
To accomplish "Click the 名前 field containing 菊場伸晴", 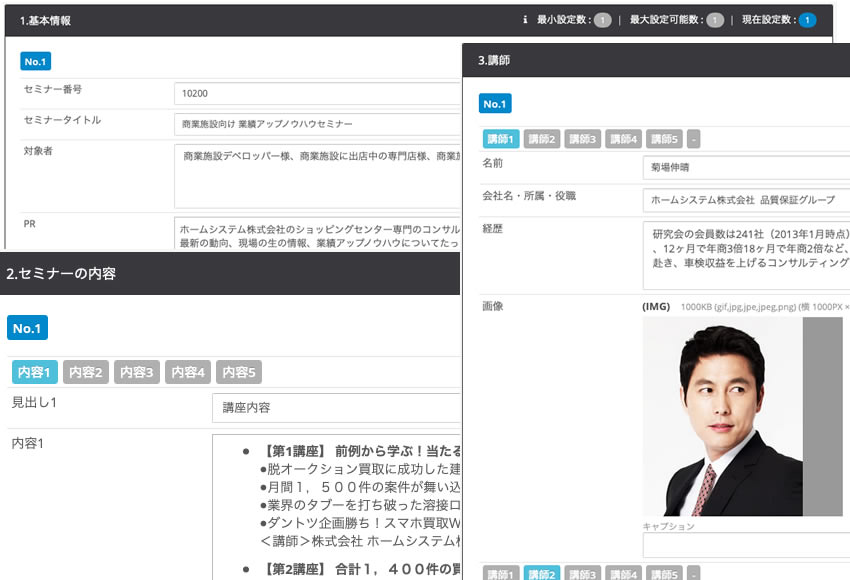I will [x=746, y=167].
